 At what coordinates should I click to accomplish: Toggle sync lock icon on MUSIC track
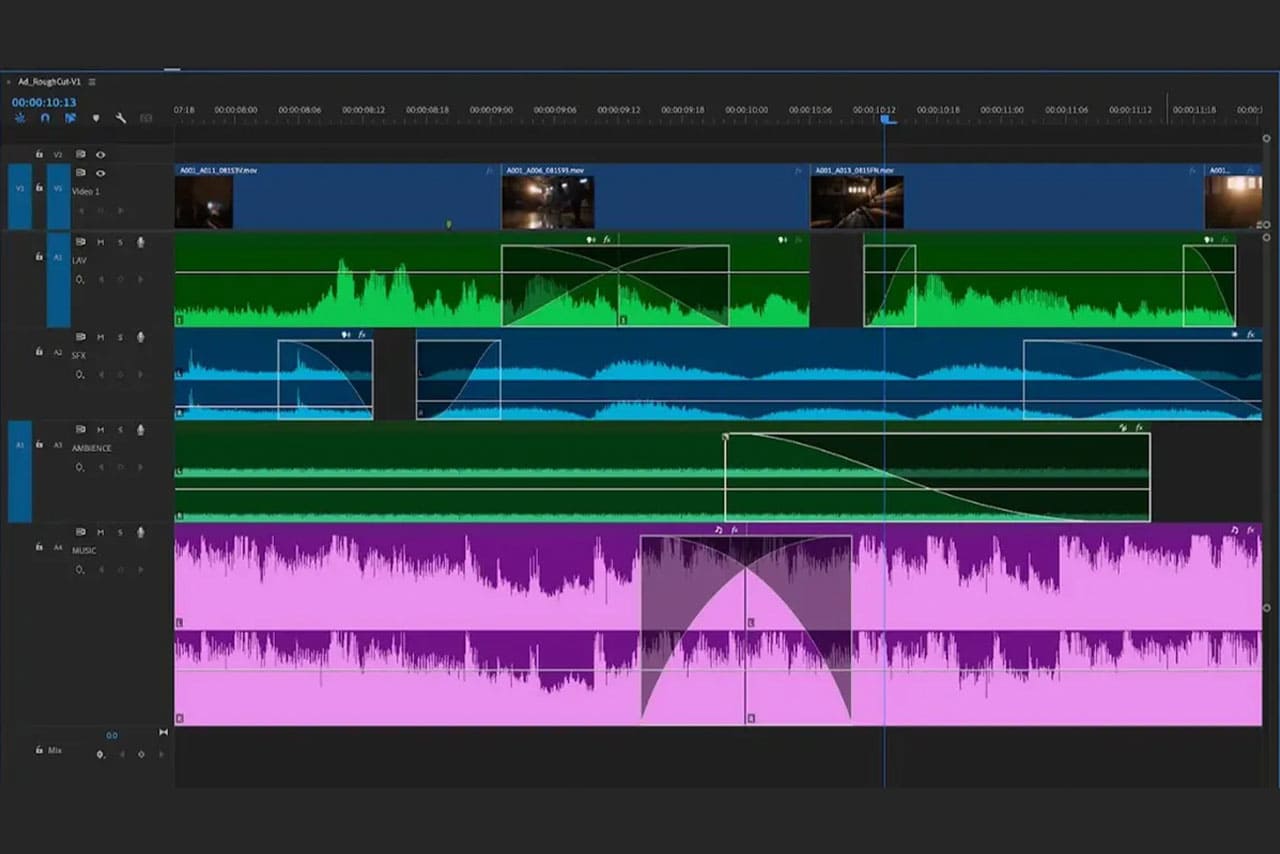tap(81, 532)
